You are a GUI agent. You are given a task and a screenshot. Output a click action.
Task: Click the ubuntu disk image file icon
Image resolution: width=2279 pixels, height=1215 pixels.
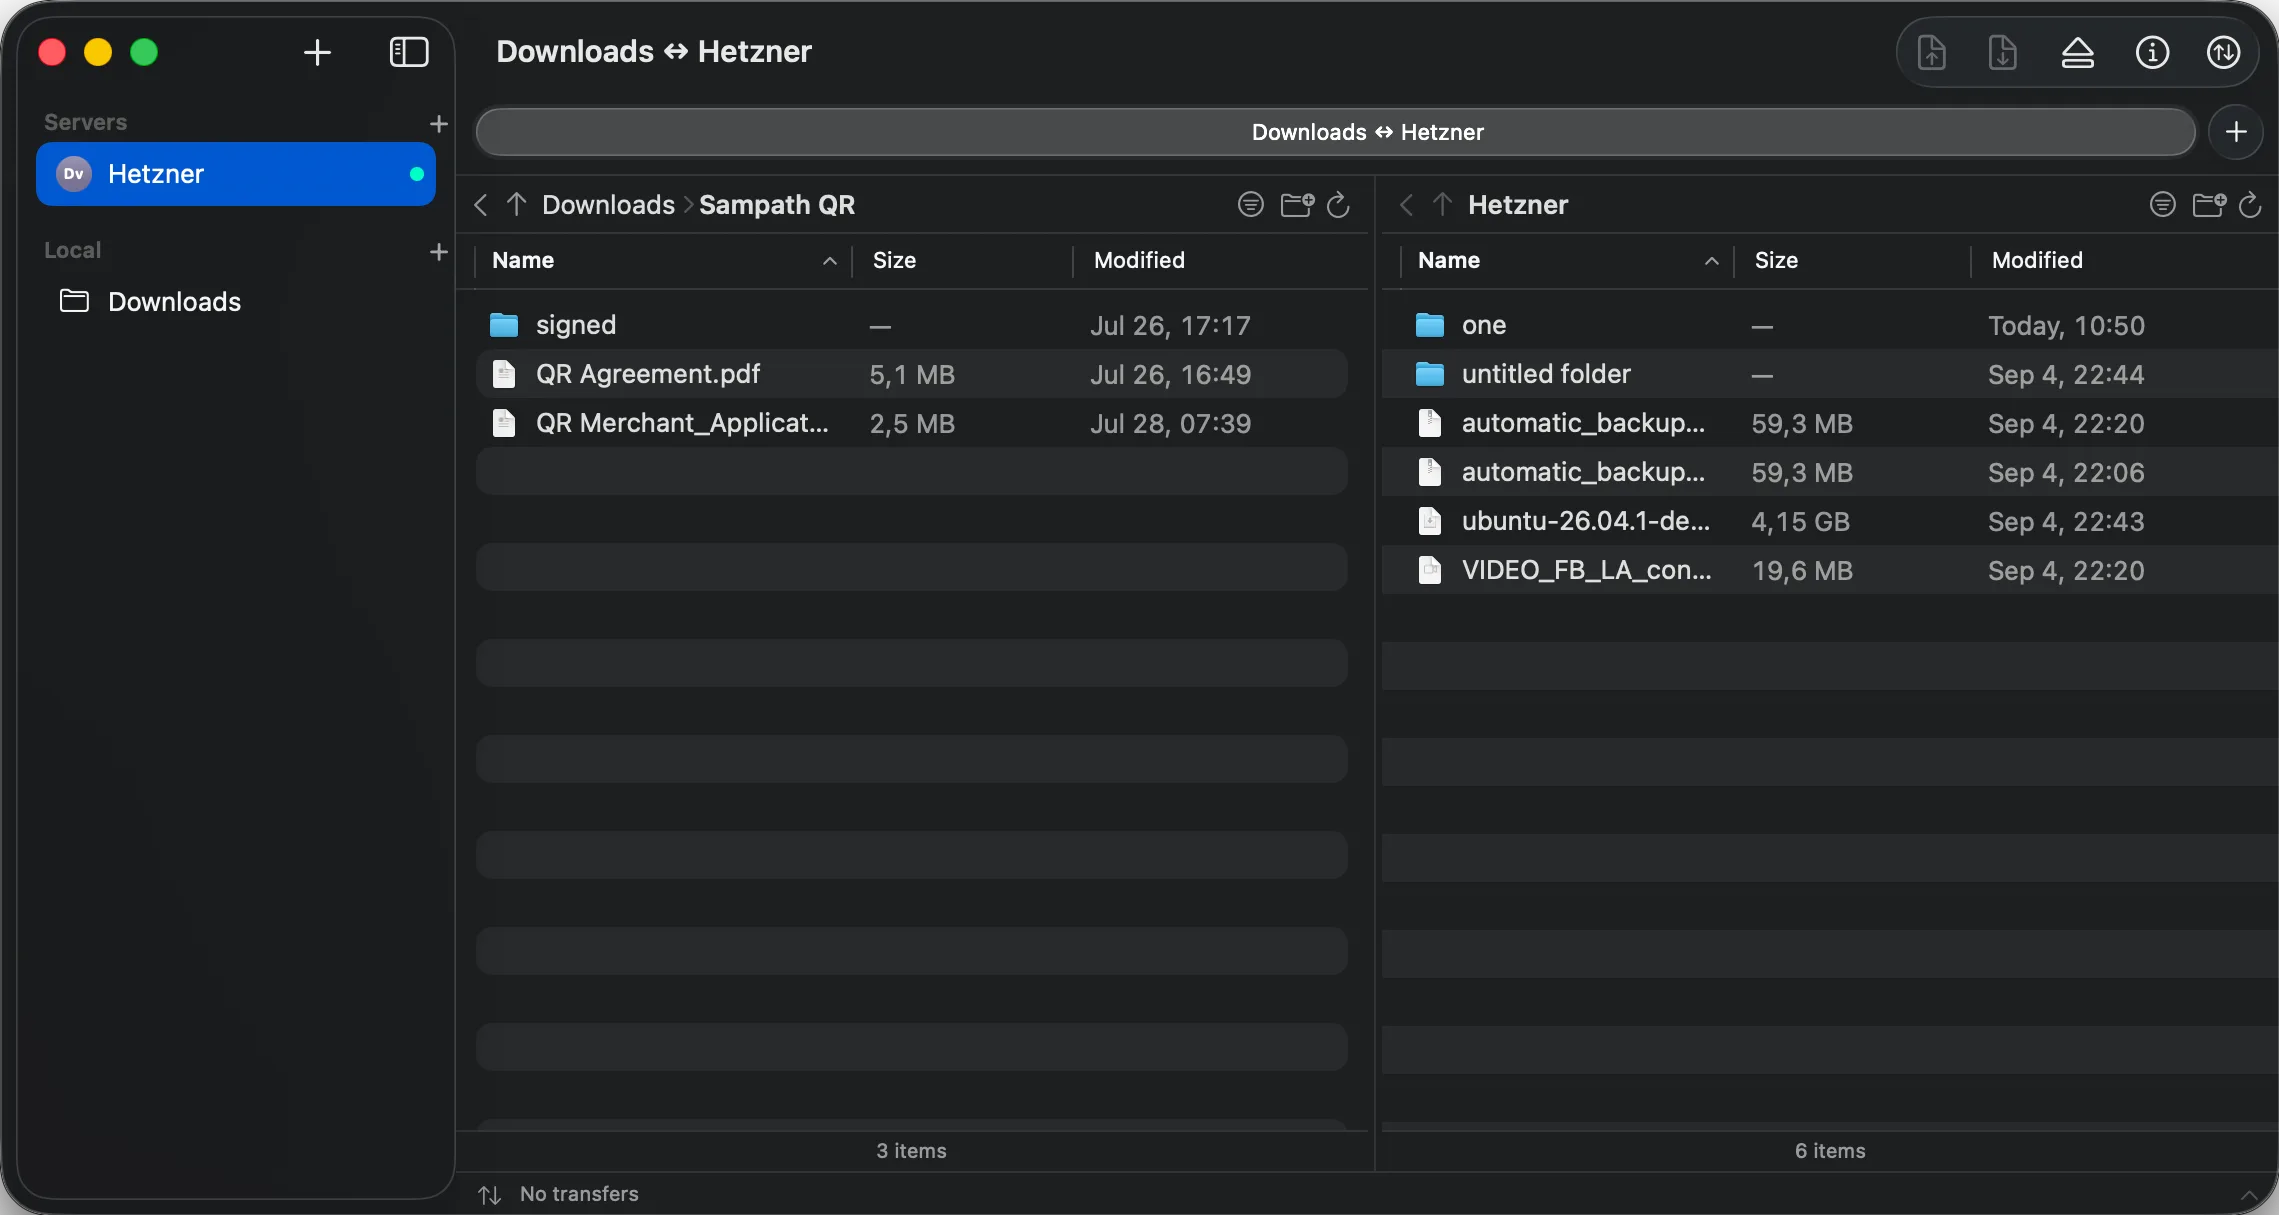1430,521
